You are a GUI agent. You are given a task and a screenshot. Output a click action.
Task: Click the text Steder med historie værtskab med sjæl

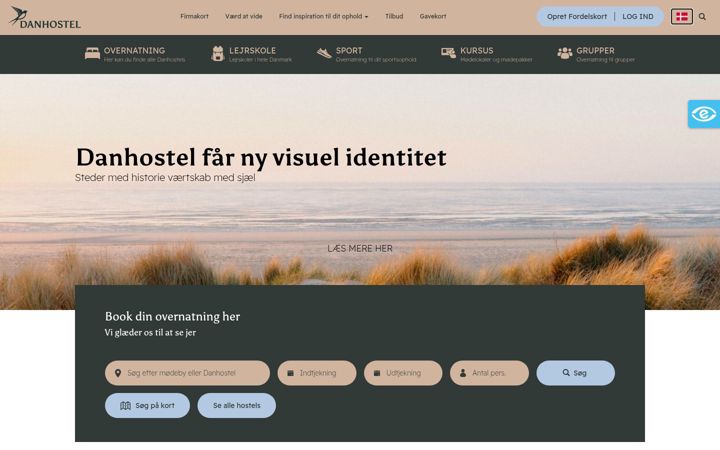click(x=165, y=178)
